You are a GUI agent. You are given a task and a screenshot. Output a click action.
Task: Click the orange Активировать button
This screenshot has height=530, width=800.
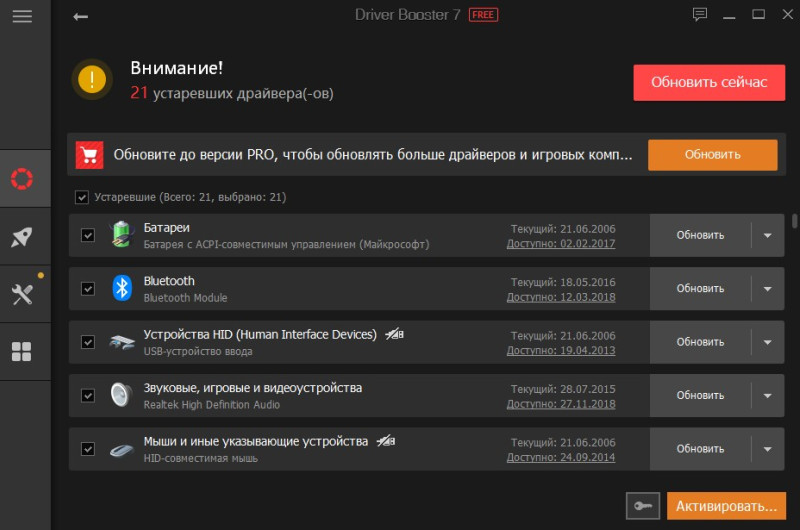(x=727, y=506)
